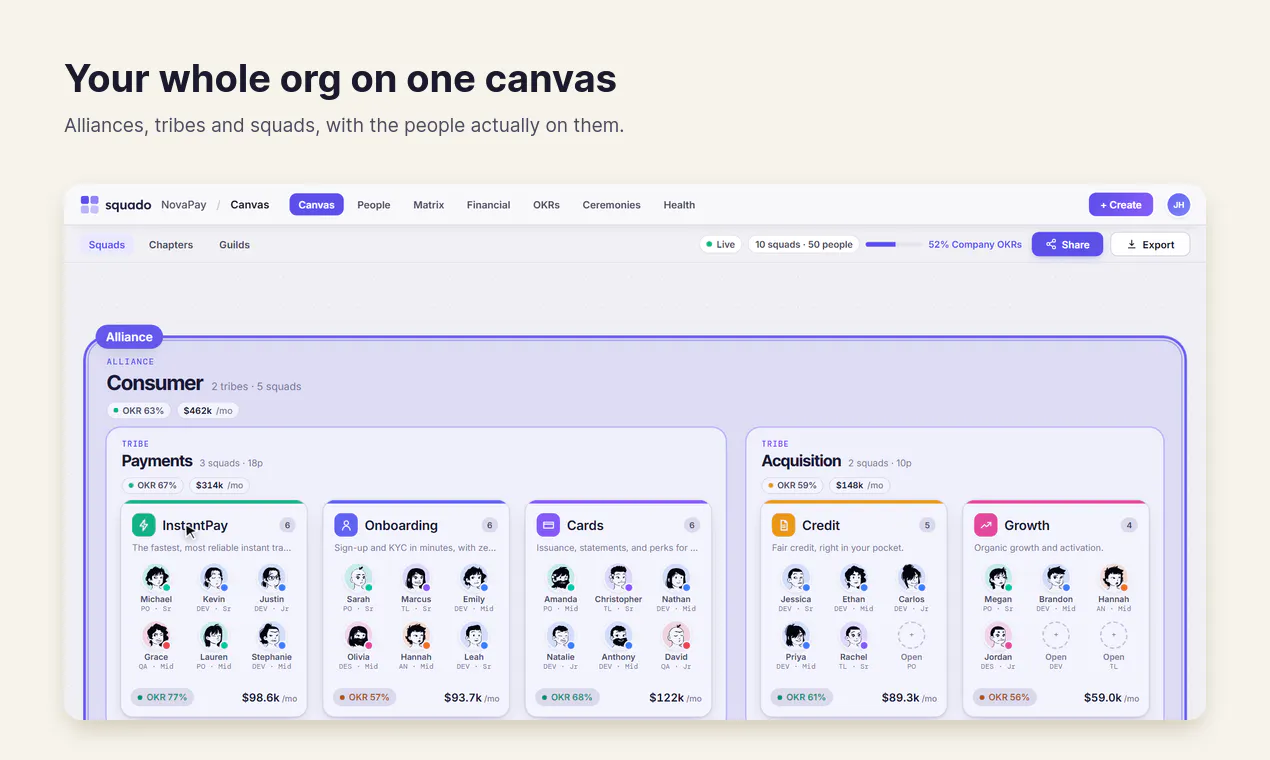Image resolution: width=1270 pixels, height=760 pixels.
Task: Select Sarah's avatar in Onboarding
Action: [x=358, y=578]
